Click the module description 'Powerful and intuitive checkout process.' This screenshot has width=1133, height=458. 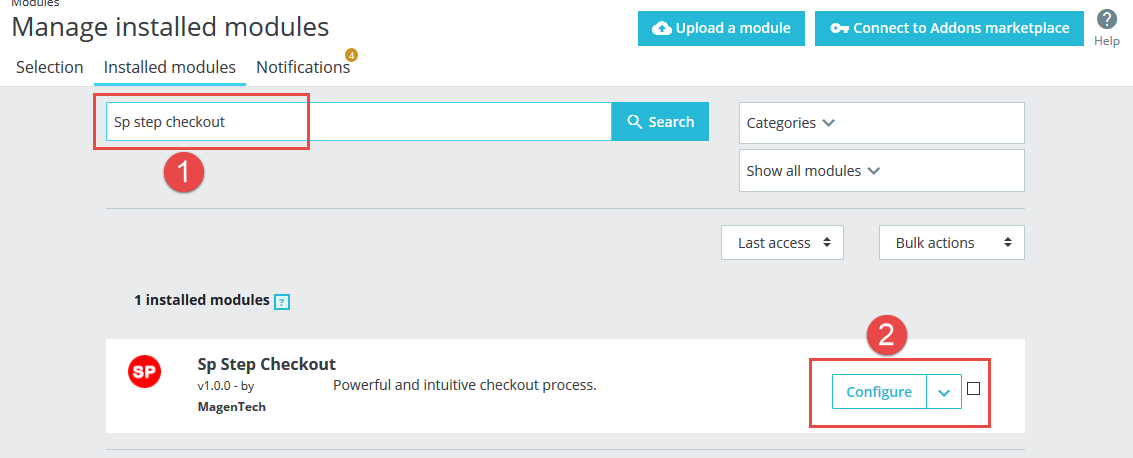465,385
